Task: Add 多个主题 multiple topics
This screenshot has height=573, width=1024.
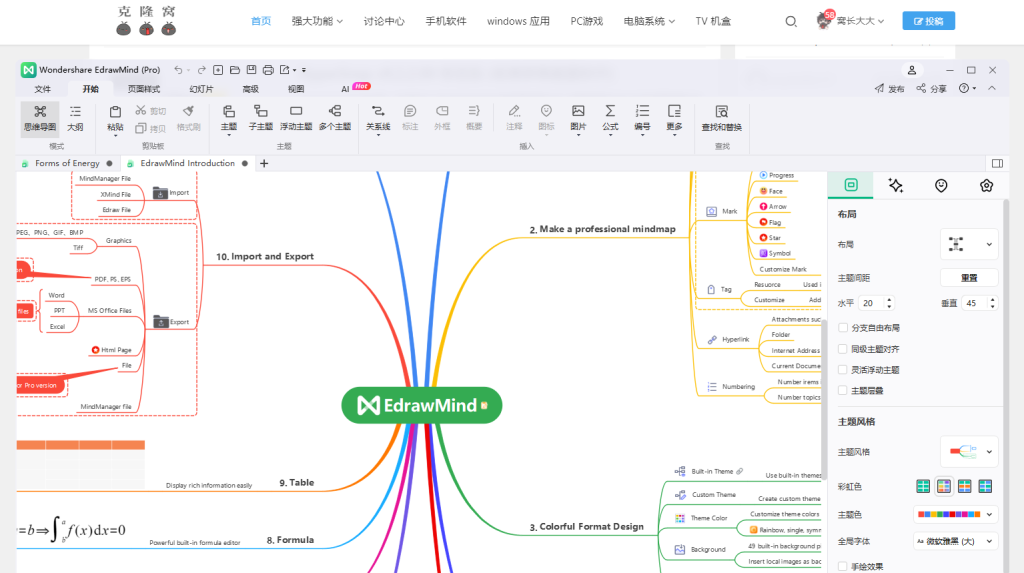Action: point(335,118)
